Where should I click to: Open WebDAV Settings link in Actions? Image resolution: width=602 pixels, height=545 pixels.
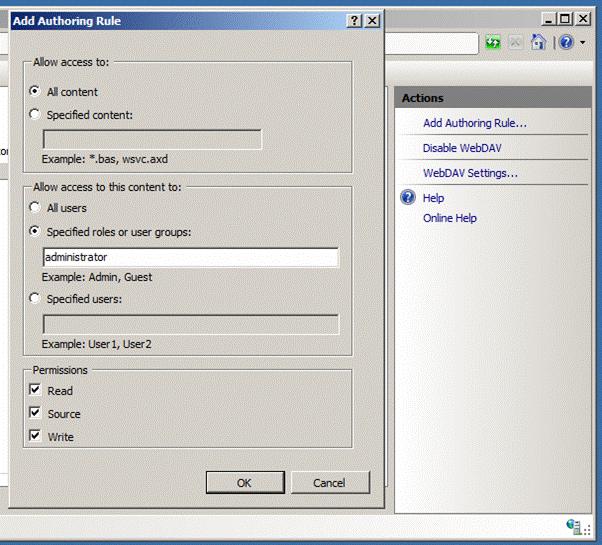click(470, 173)
